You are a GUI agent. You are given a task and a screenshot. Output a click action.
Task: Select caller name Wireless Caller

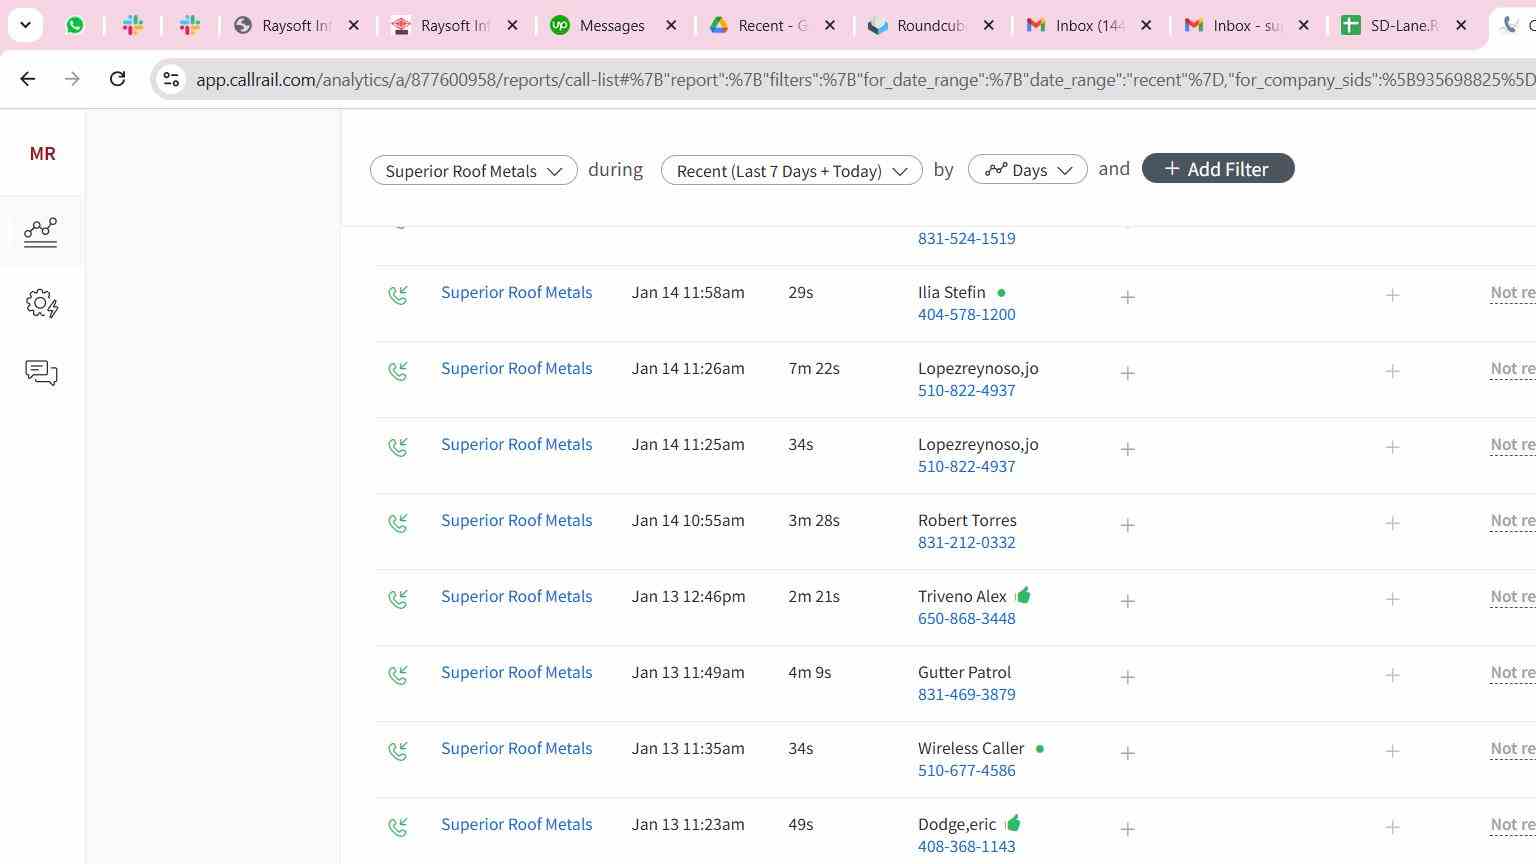[x=971, y=748]
